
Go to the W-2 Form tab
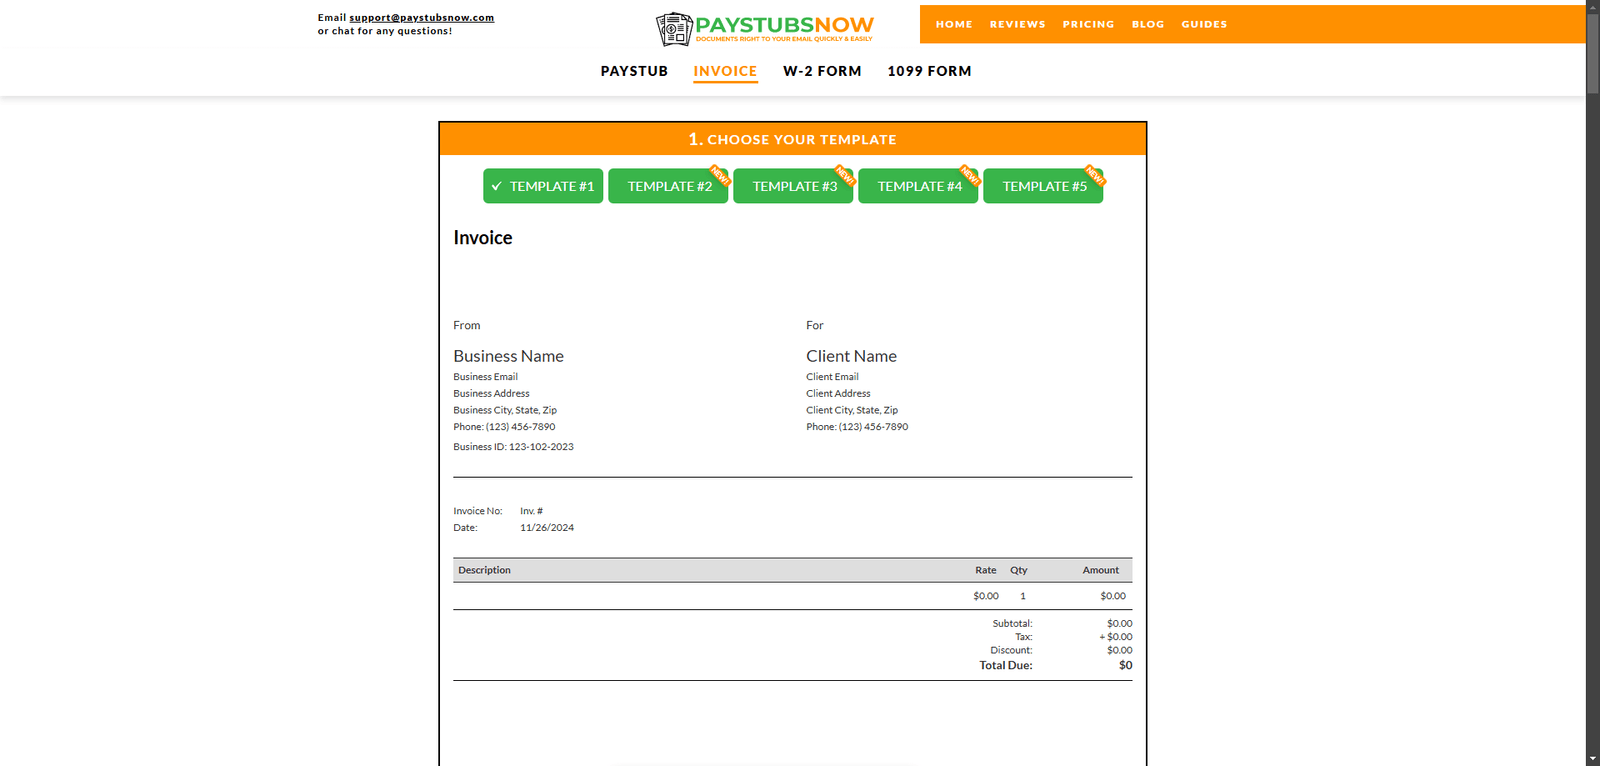click(822, 71)
